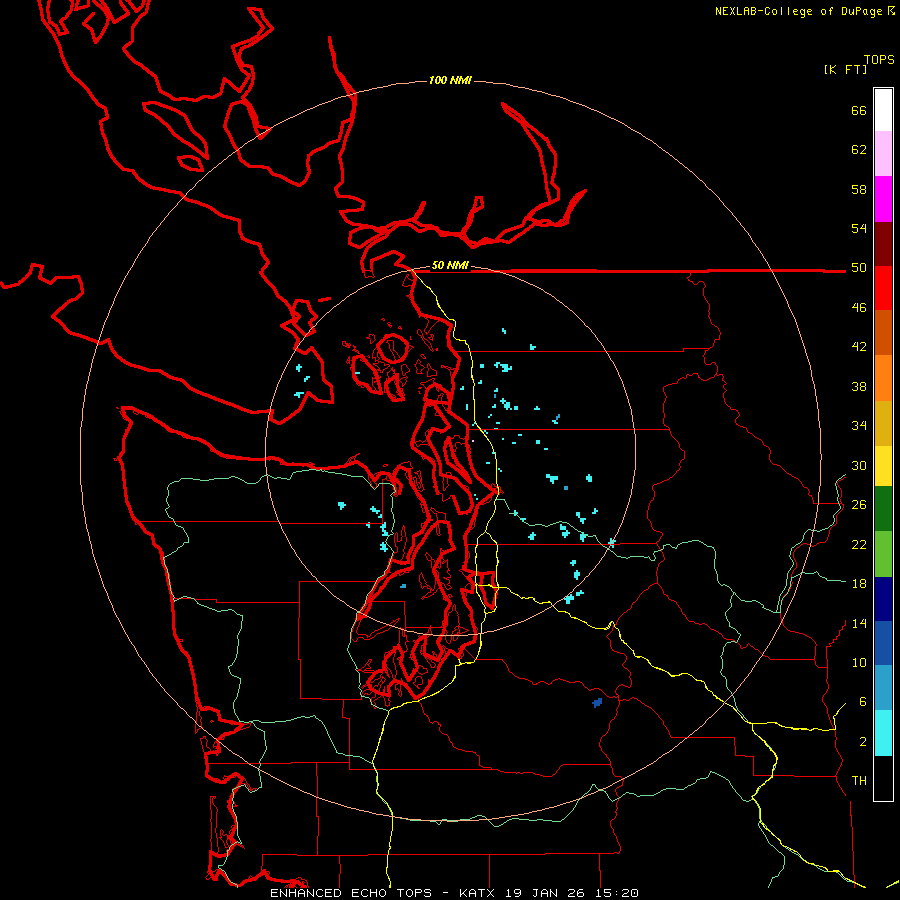Click the KATX radar site identifier

point(477,893)
